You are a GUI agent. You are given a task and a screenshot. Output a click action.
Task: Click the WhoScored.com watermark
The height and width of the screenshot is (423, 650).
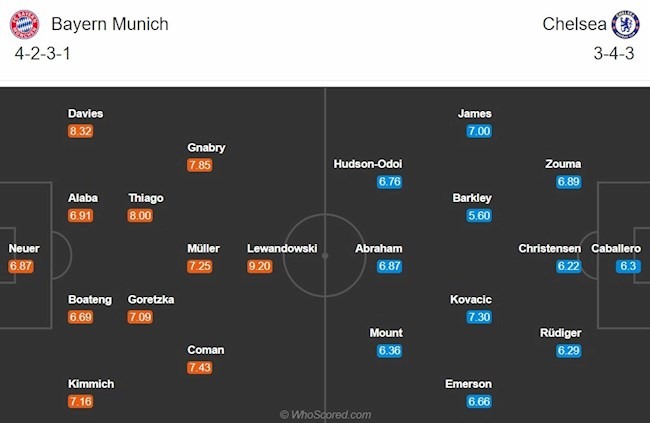pyautogui.click(x=325, y=415)
